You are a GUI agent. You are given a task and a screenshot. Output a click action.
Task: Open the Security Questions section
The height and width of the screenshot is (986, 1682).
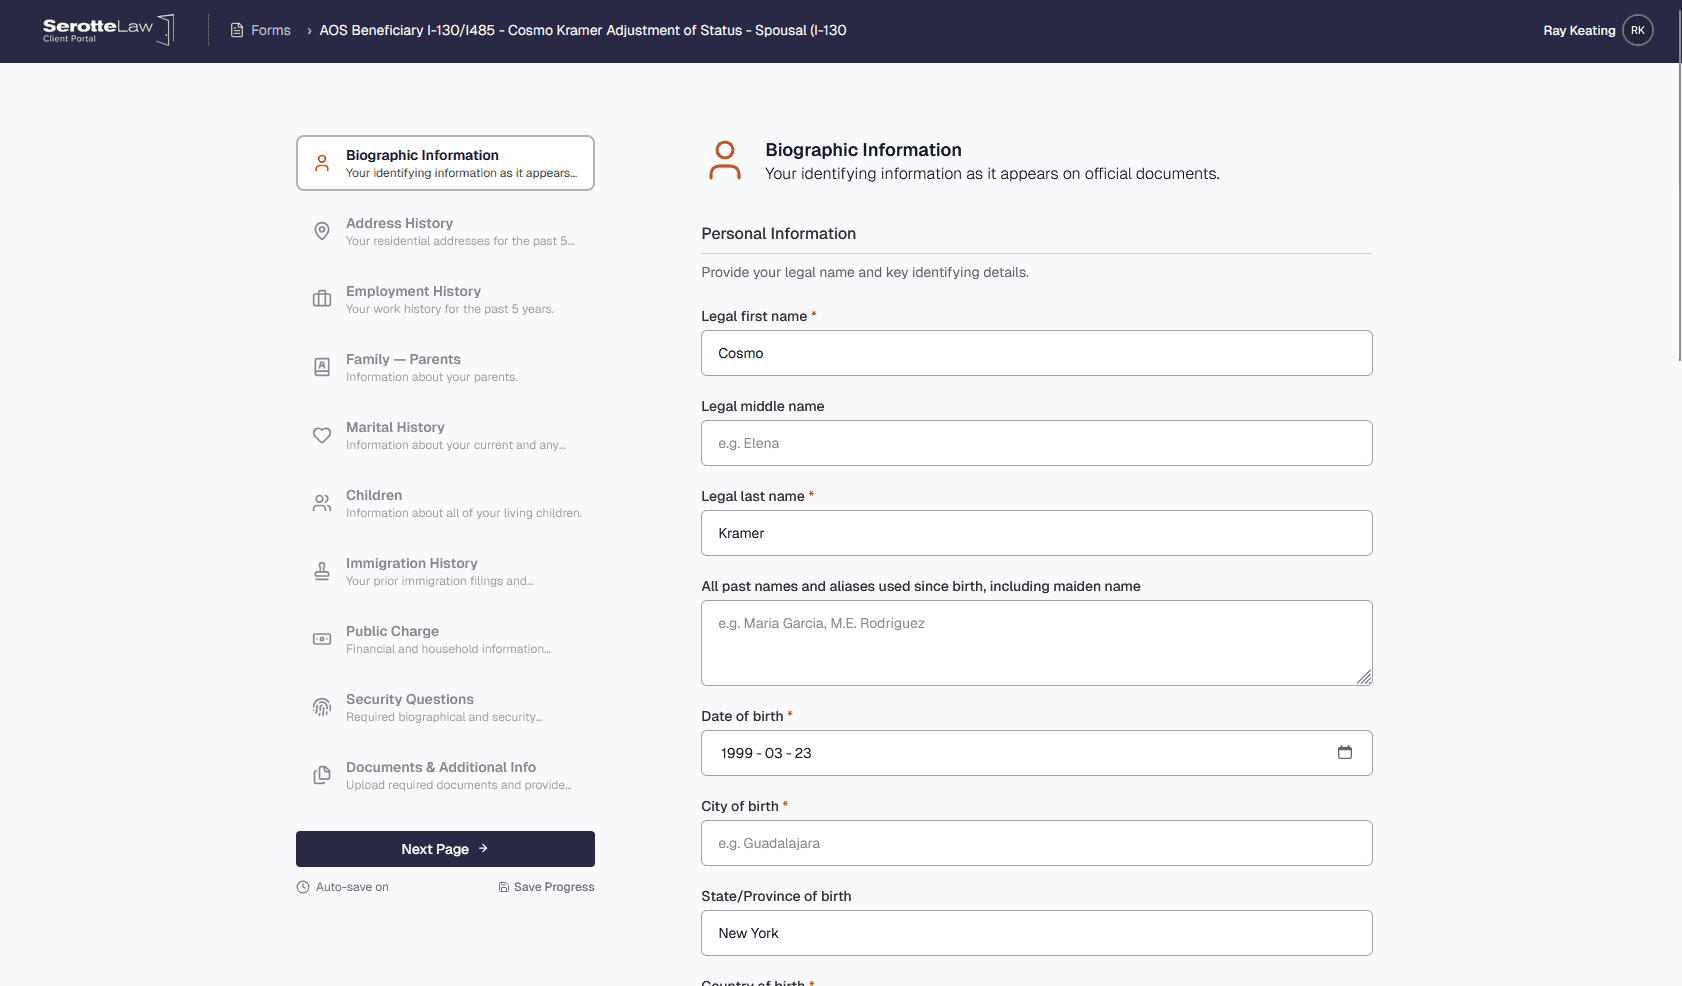click(445, 707)
